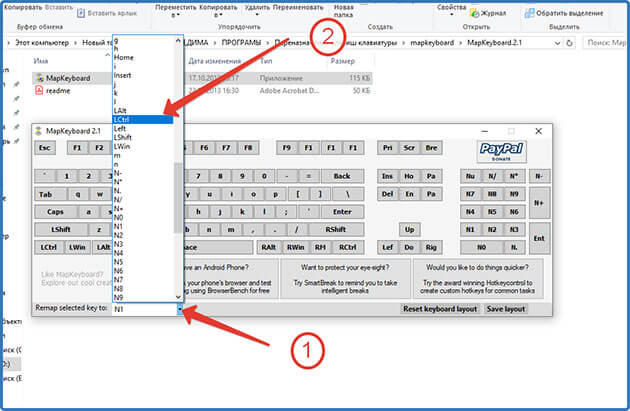The width and height of the screenshot is (630, 411).
Task: Choose LCtrl in the remap dropdown list
Action: point(143,120)
